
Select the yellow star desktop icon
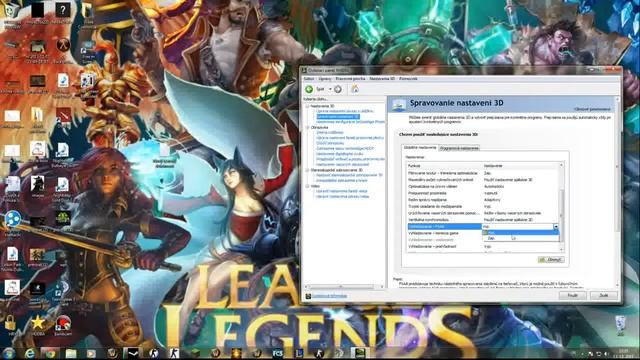coord(38,324)
